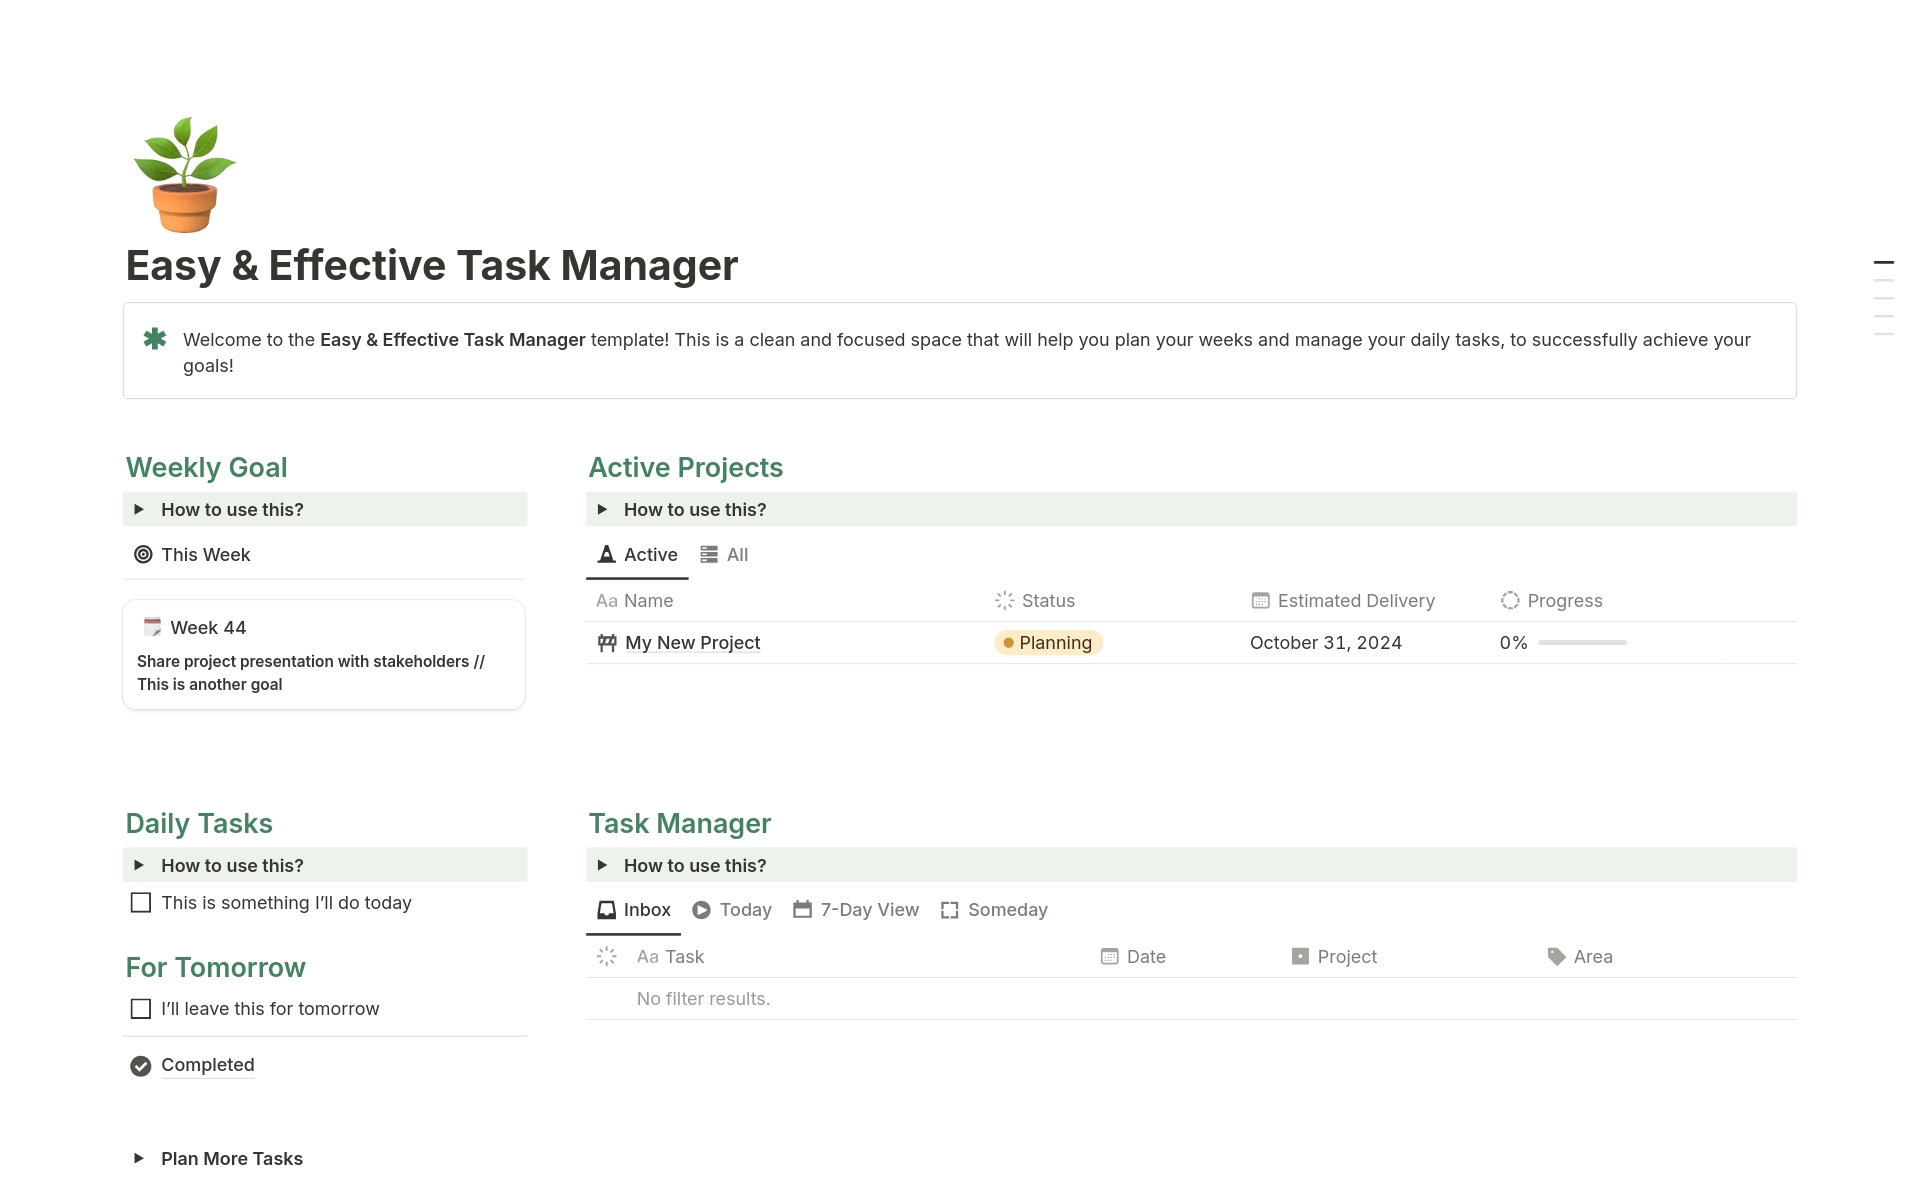Click the Week 44 goal card
This screenshot has height=1199, width=1920.
[322, 654]
